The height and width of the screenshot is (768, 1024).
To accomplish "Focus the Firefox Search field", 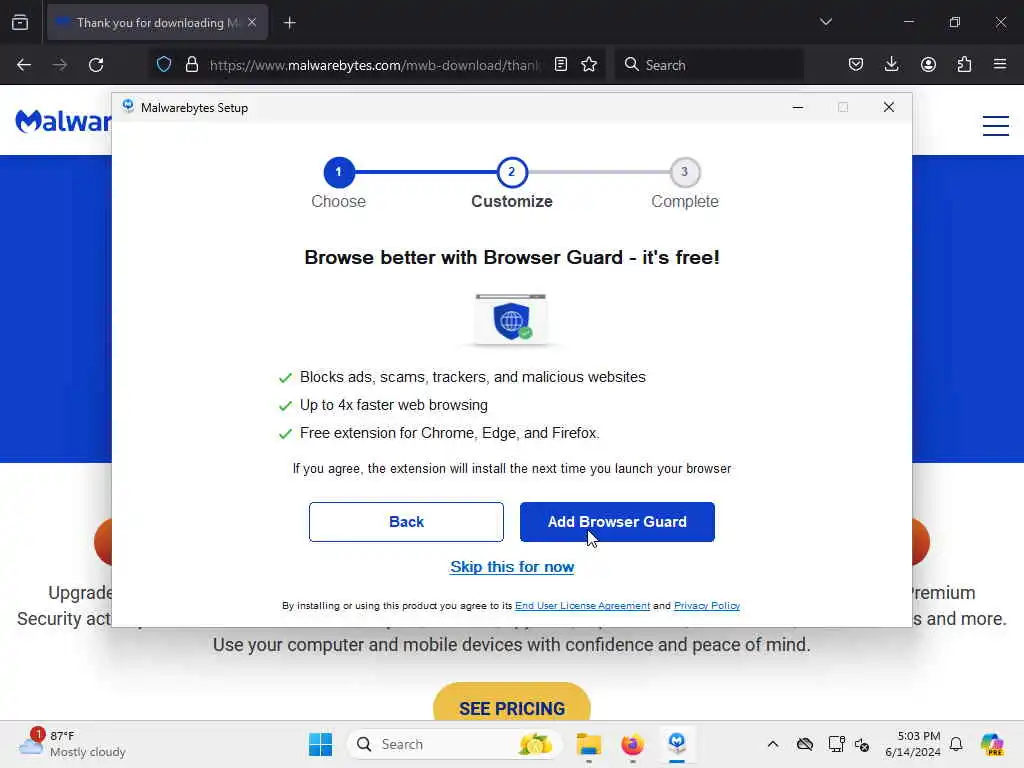I will point(709,65).
